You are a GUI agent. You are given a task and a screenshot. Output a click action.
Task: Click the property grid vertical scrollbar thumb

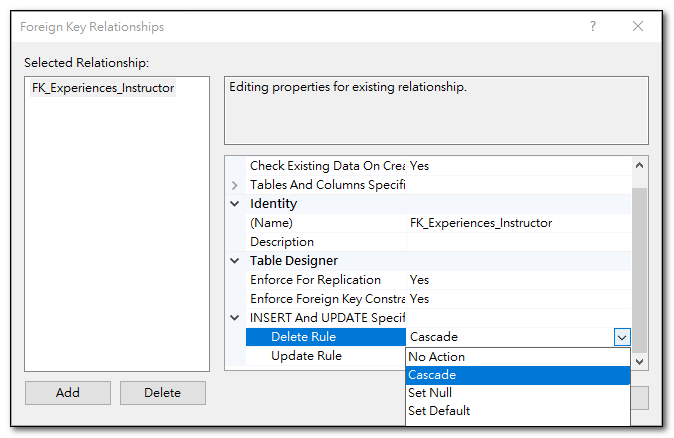point(639,270)
